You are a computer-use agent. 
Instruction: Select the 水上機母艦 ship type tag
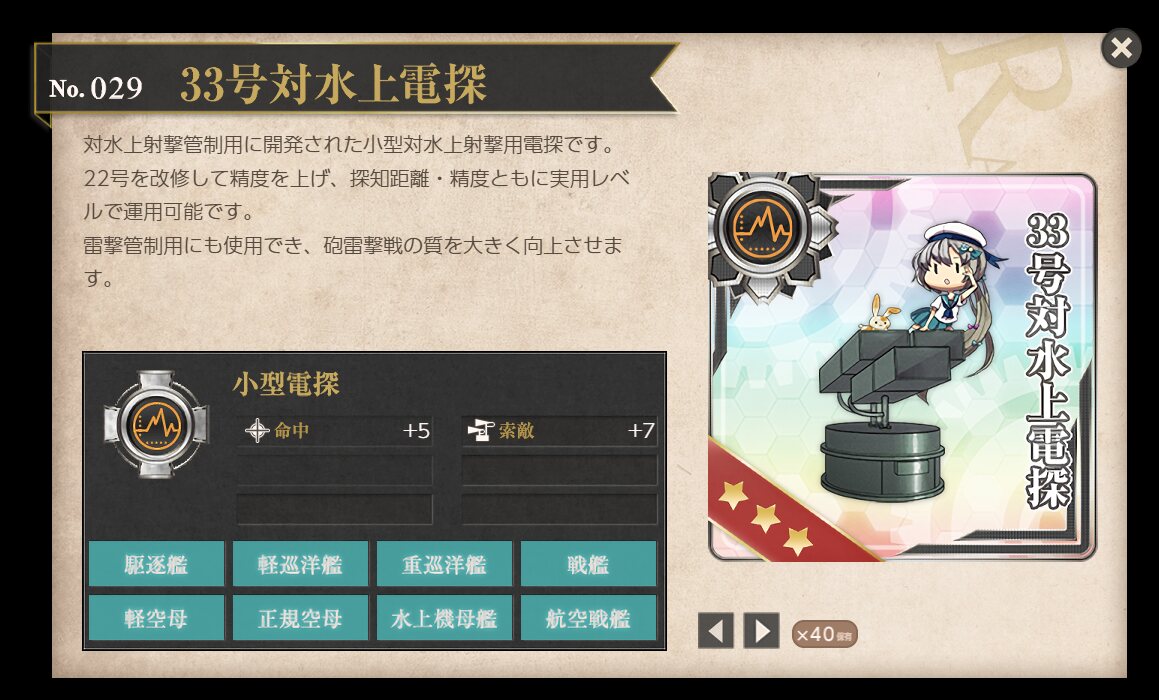tap(444, 618)
